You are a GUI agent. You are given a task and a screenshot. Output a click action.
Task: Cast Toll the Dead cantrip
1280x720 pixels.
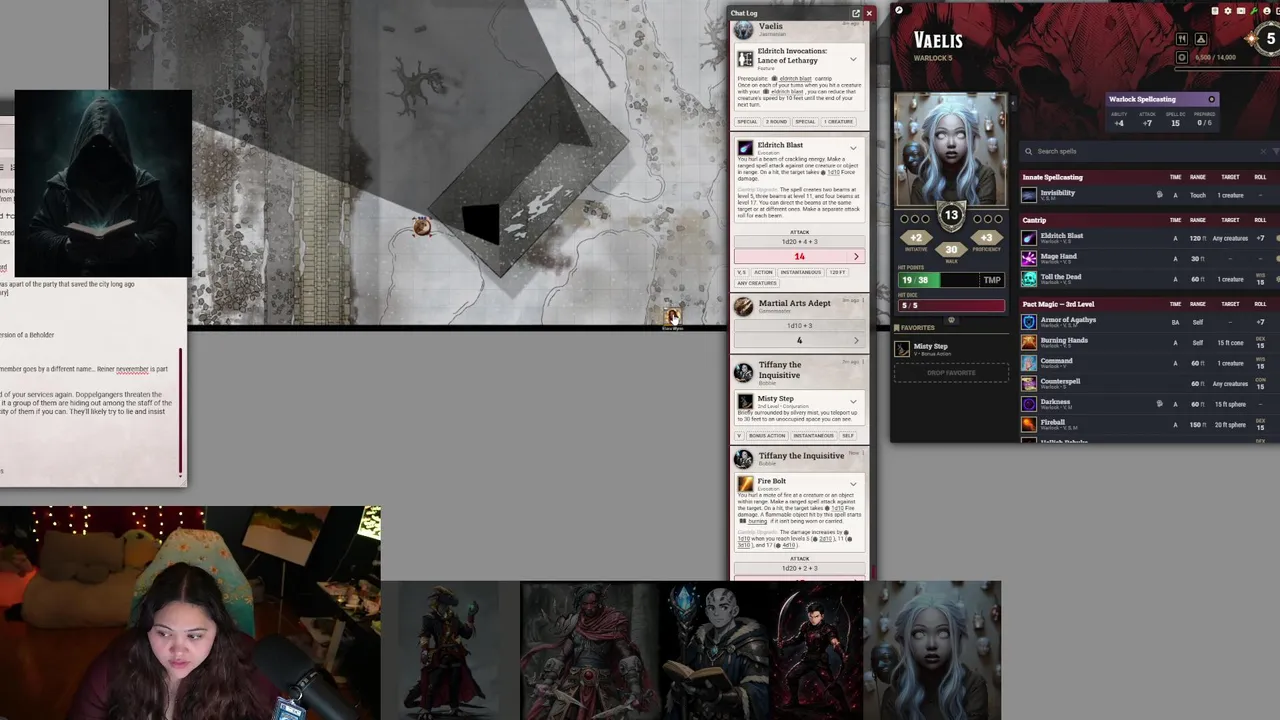[1029, 279]
